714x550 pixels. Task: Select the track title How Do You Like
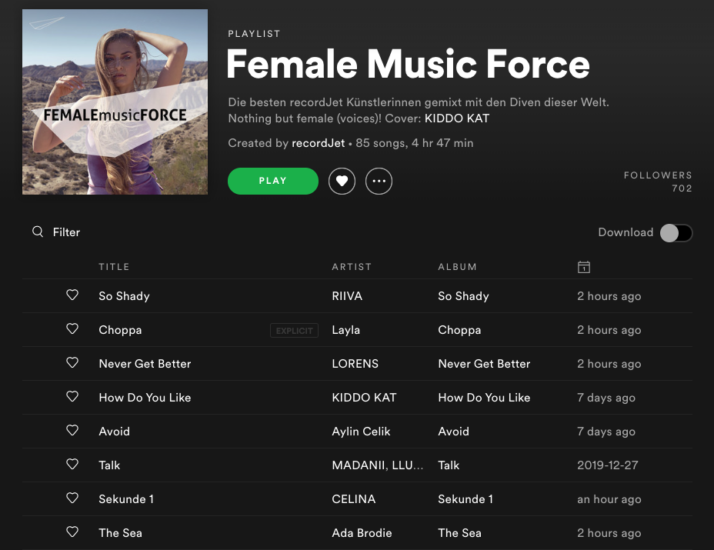point(145,397)
